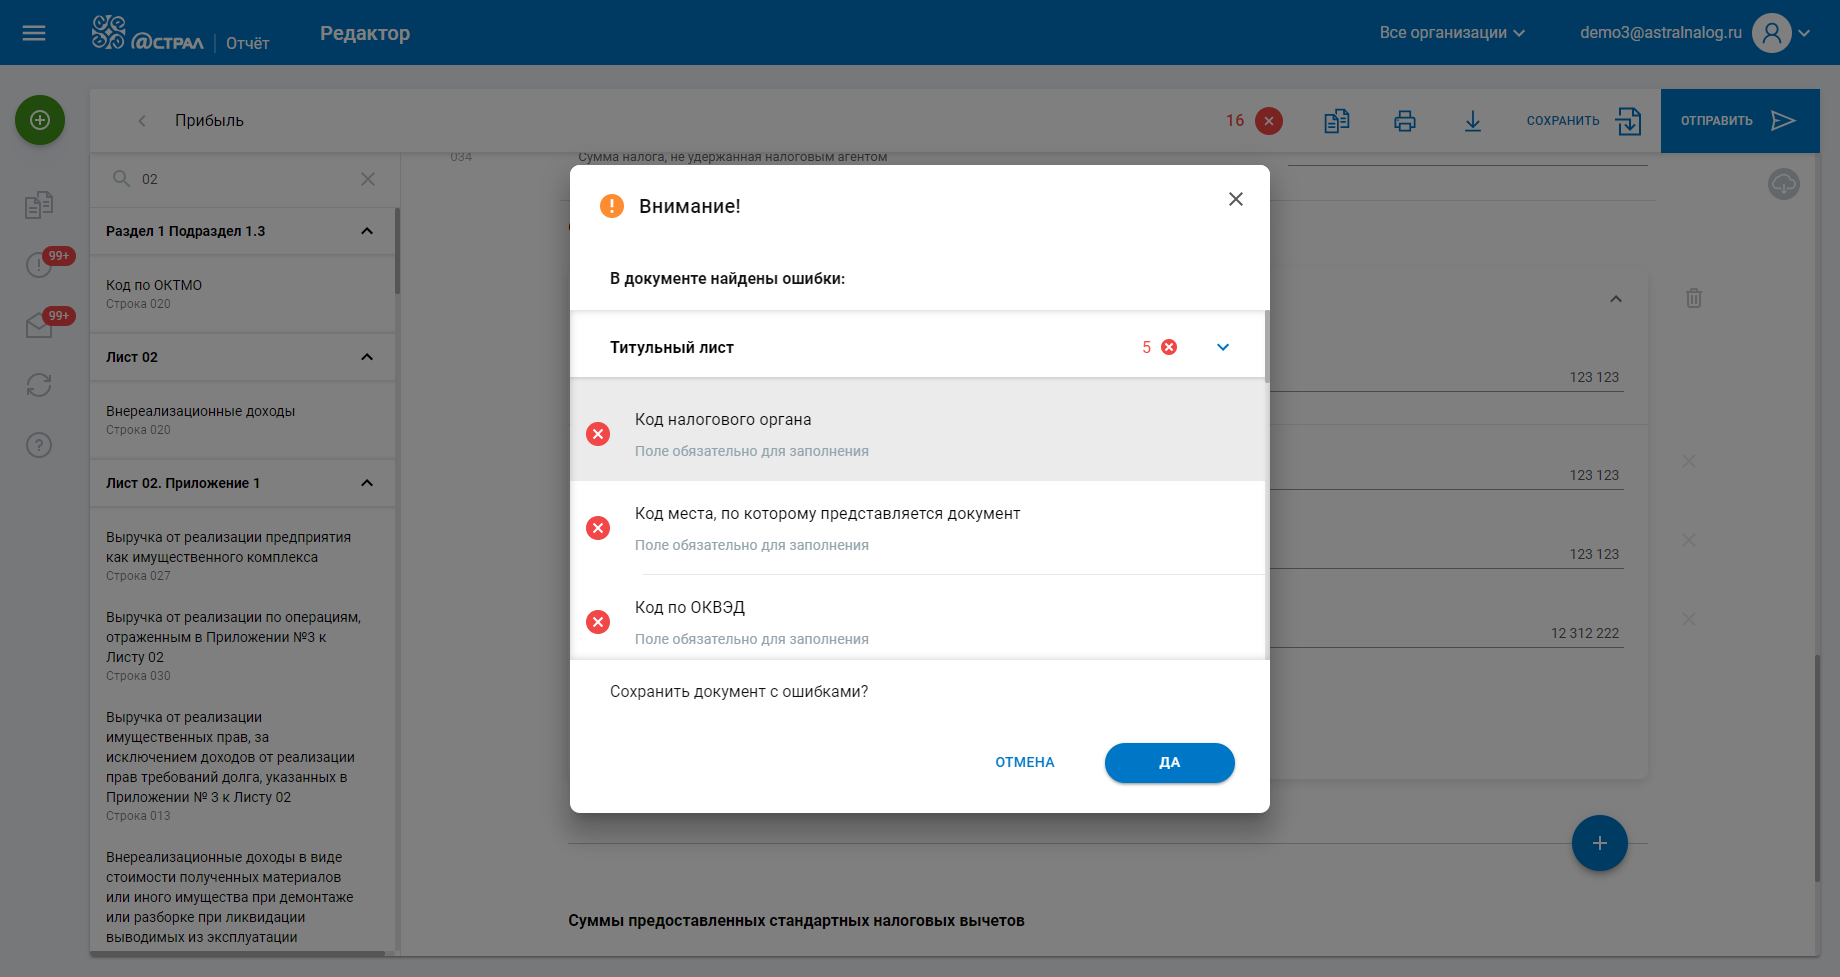Open mail icon with 99+ badge
The image size is (1840, 977).
point(40,324)
